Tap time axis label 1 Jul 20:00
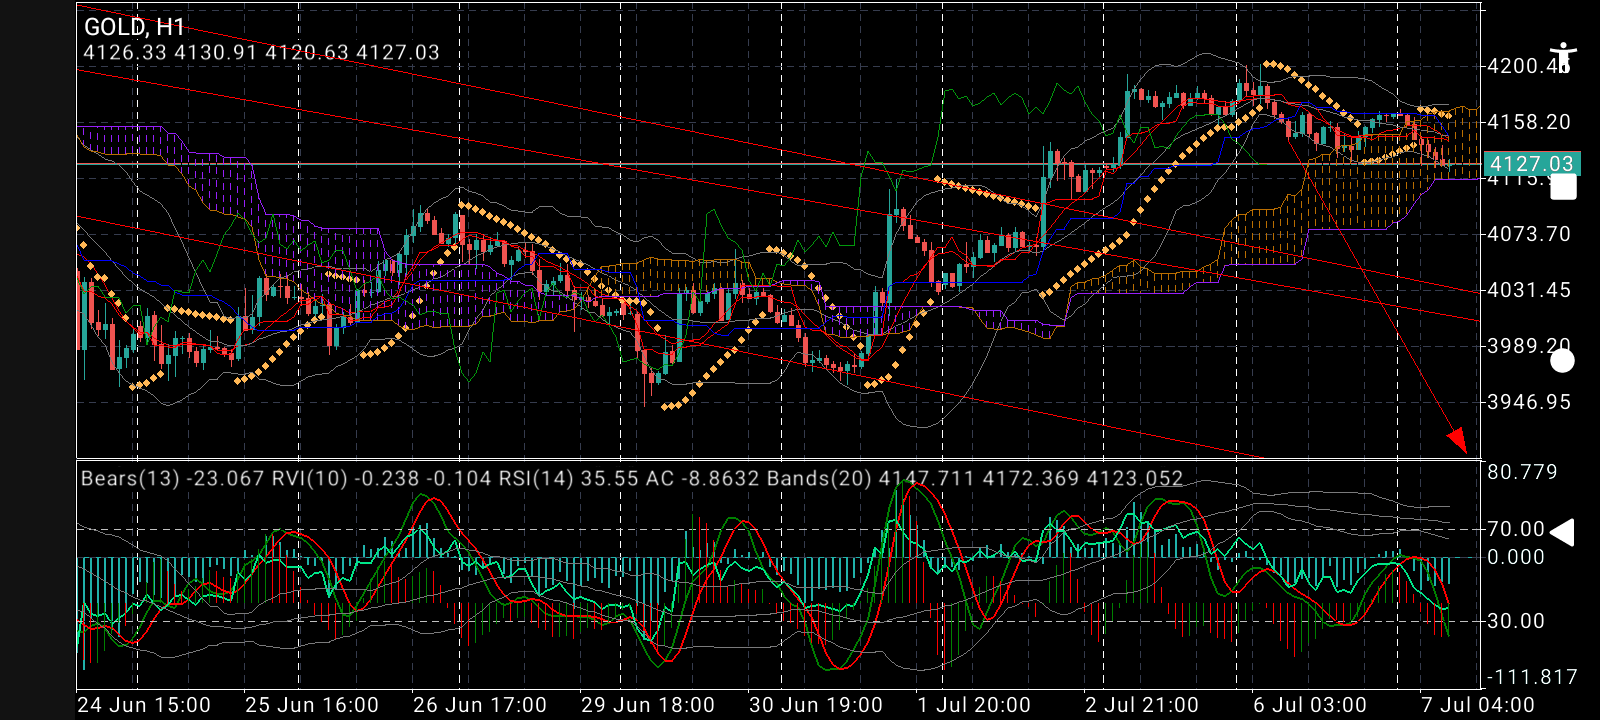 tap(974, 705)
